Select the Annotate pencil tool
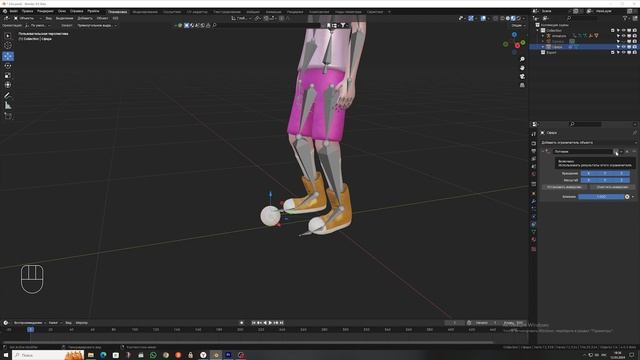The width and height of the screenshot is (640, 360). 8,96
